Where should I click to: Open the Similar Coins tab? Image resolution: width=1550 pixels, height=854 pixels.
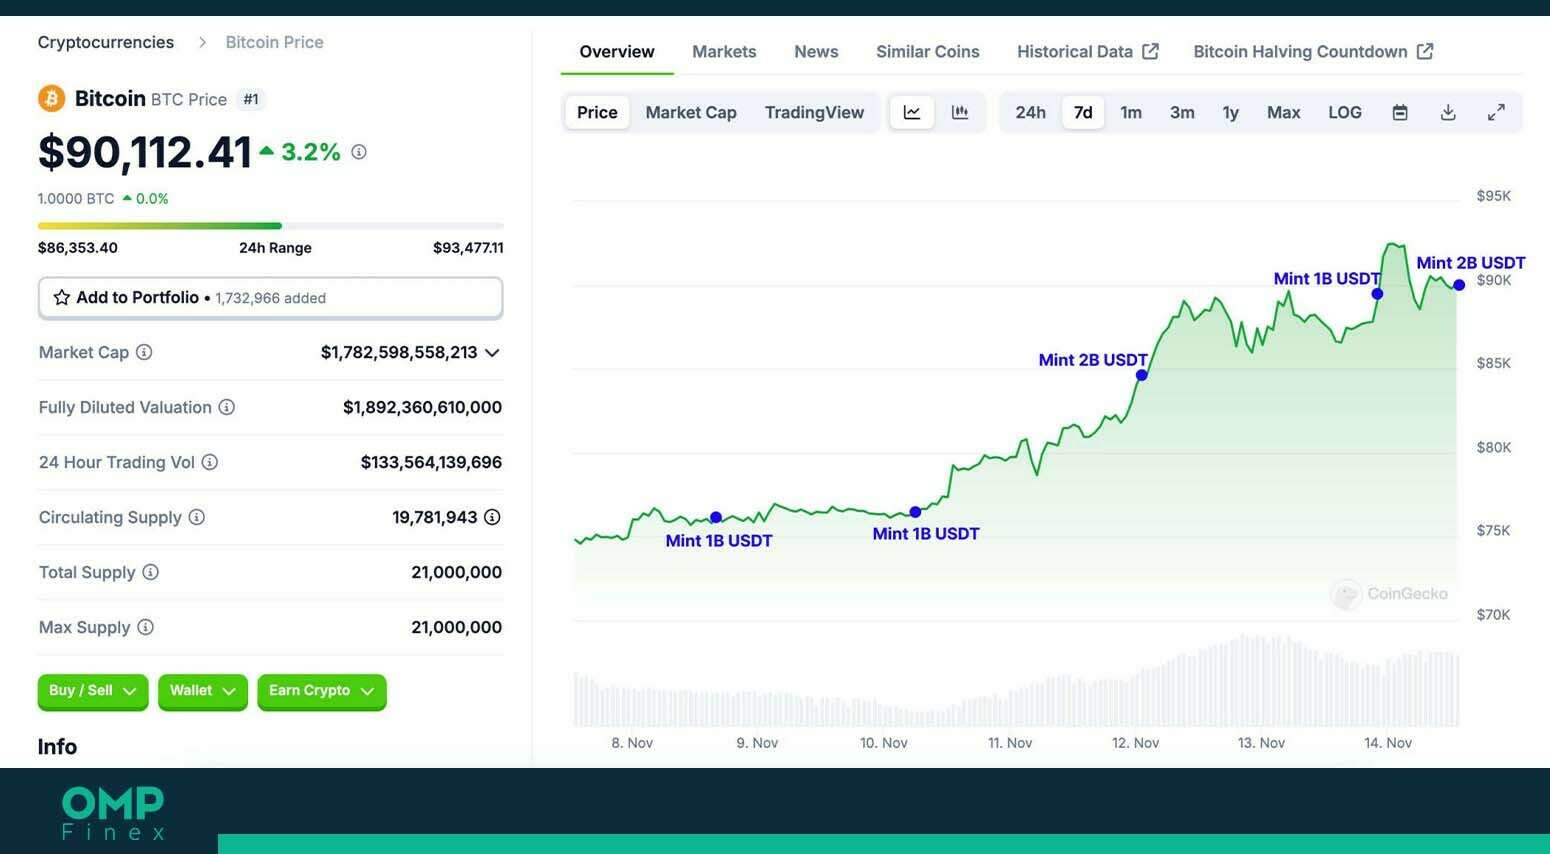(928, 51)
